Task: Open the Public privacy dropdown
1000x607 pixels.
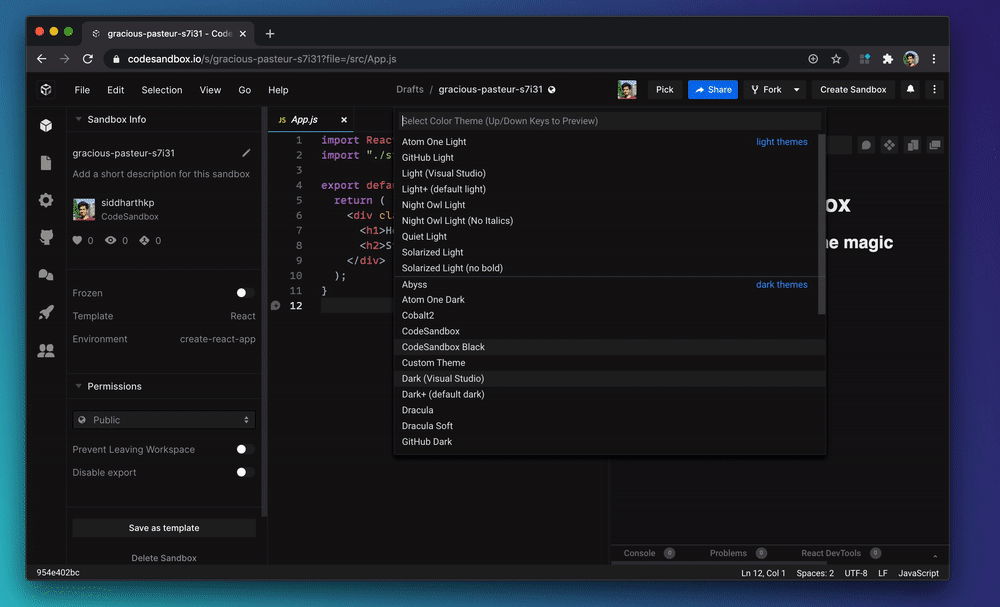Action: click(x=164, y=420)
